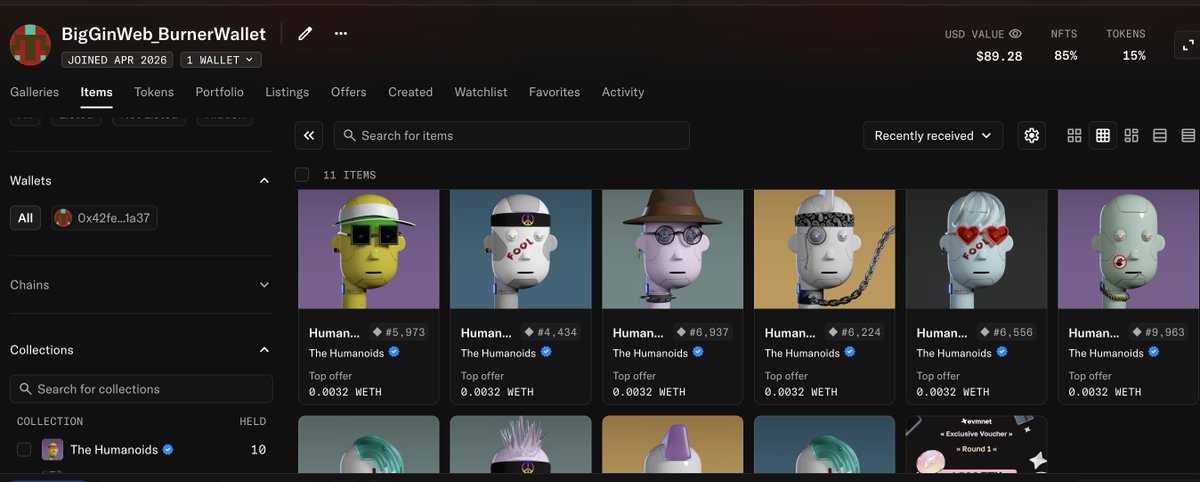Show the Activity tab
1200x482 pixels.
pos(623,92)
